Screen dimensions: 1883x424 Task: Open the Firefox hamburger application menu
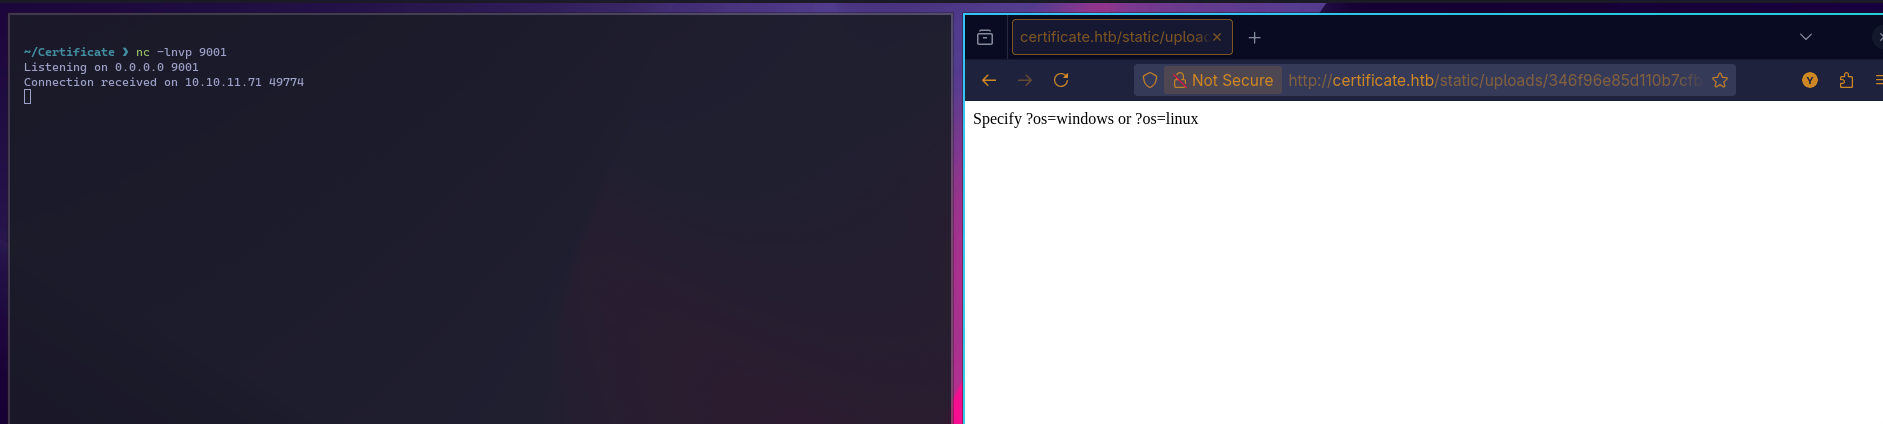(1879, 80)
